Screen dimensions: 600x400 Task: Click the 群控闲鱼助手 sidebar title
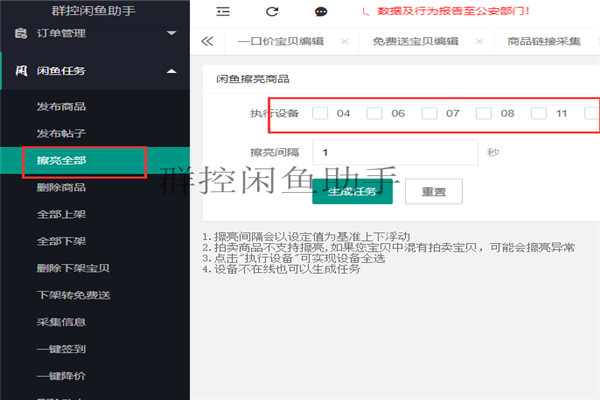(x=94, y=11)
